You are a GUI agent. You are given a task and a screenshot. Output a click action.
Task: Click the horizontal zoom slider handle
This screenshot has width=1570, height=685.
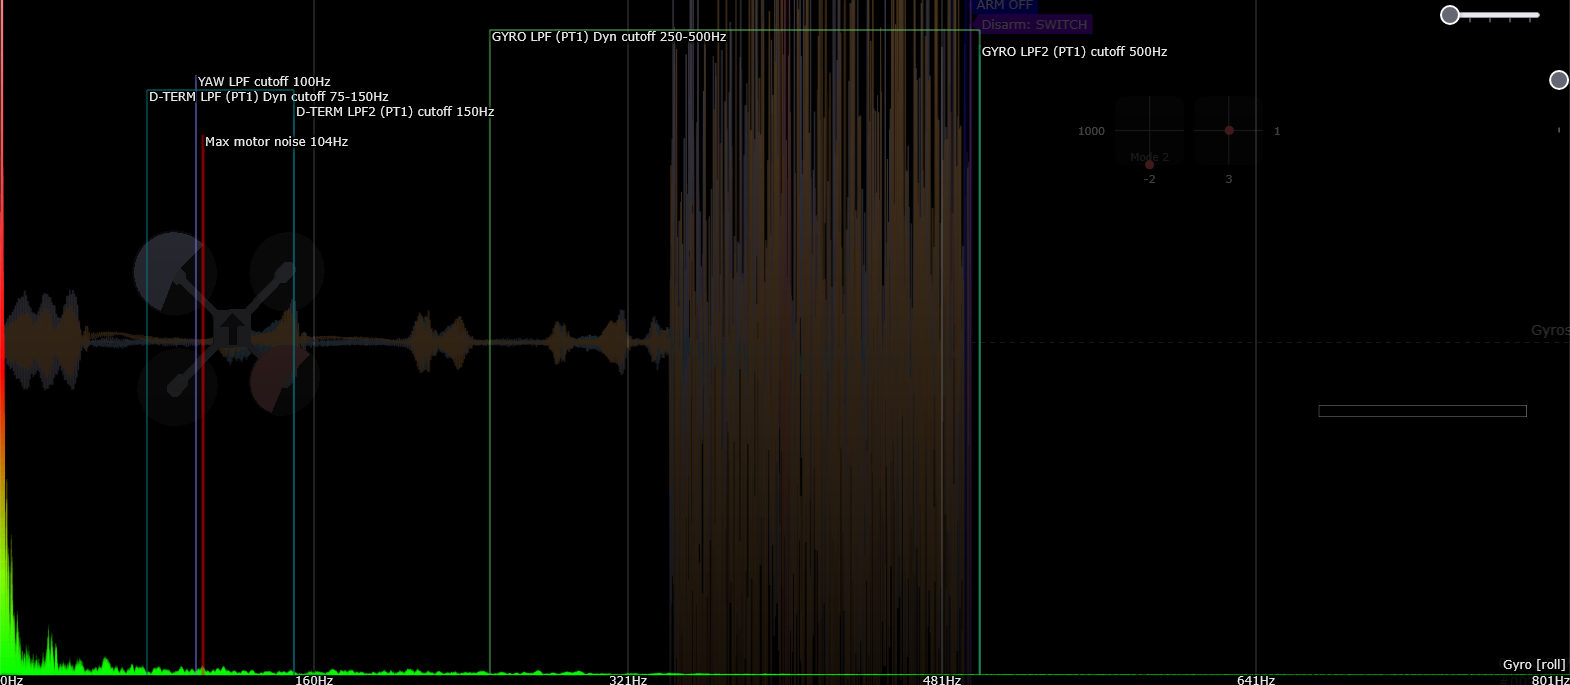pos(1450,15)
